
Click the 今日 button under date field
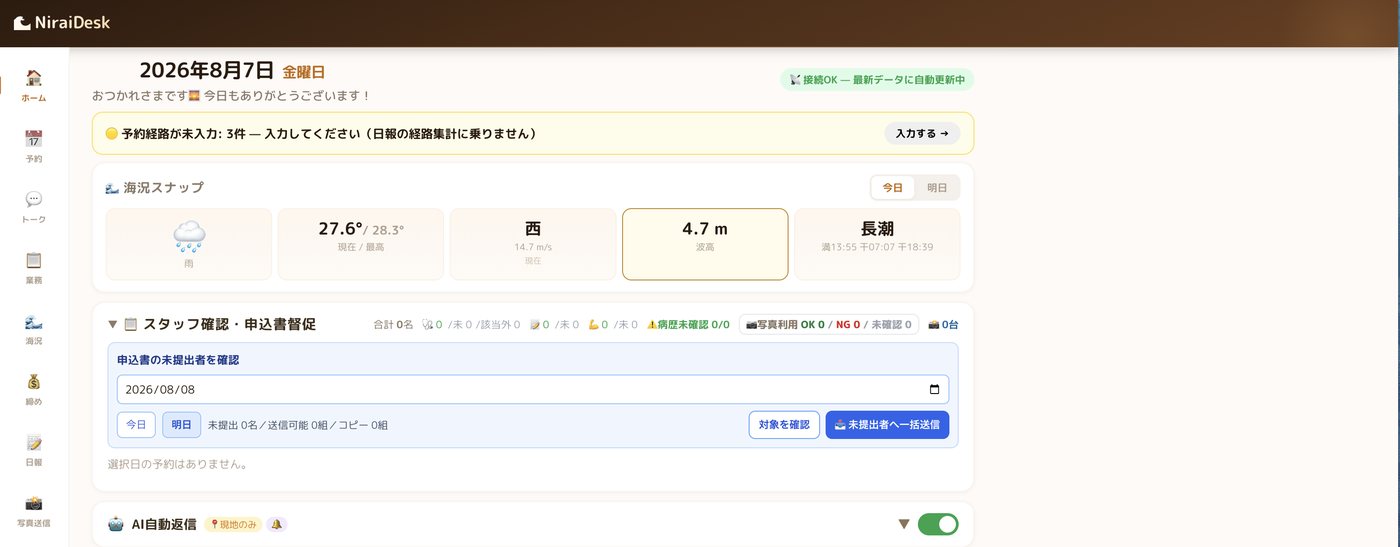pos(136,425)
